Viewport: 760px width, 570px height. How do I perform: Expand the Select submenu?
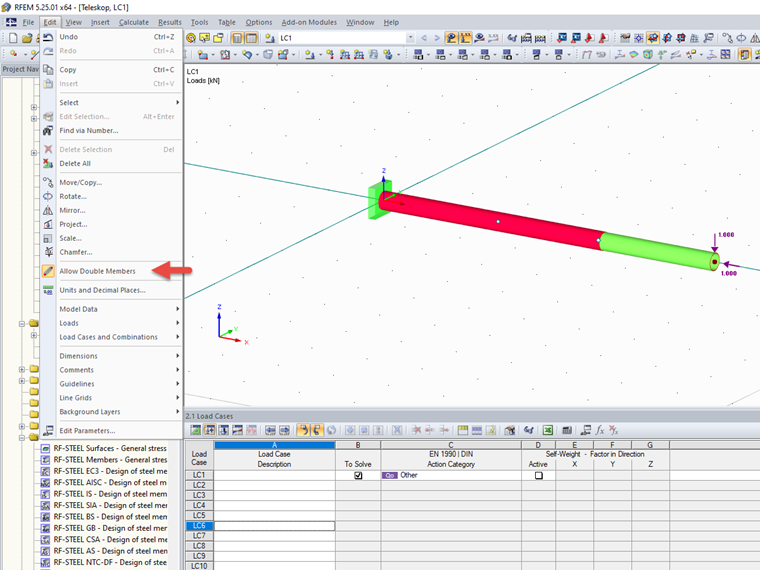click(111, 103)
